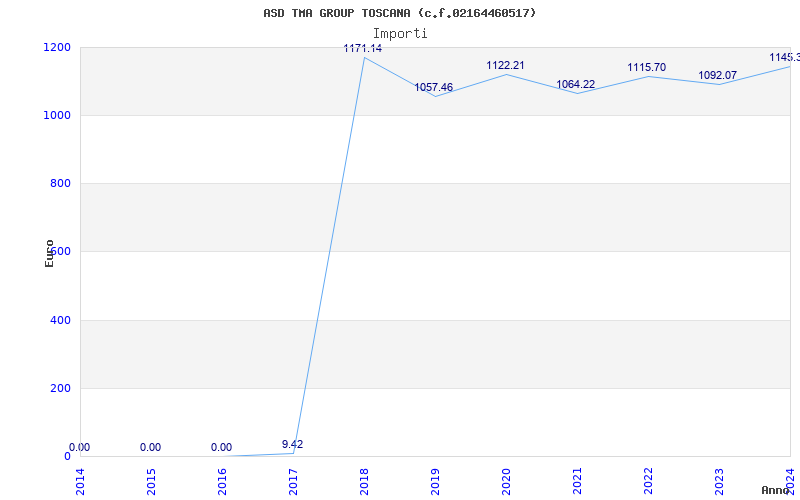Click the 400 y-axis tick label
Screen dimensions: 800x500
click(61, 320)
